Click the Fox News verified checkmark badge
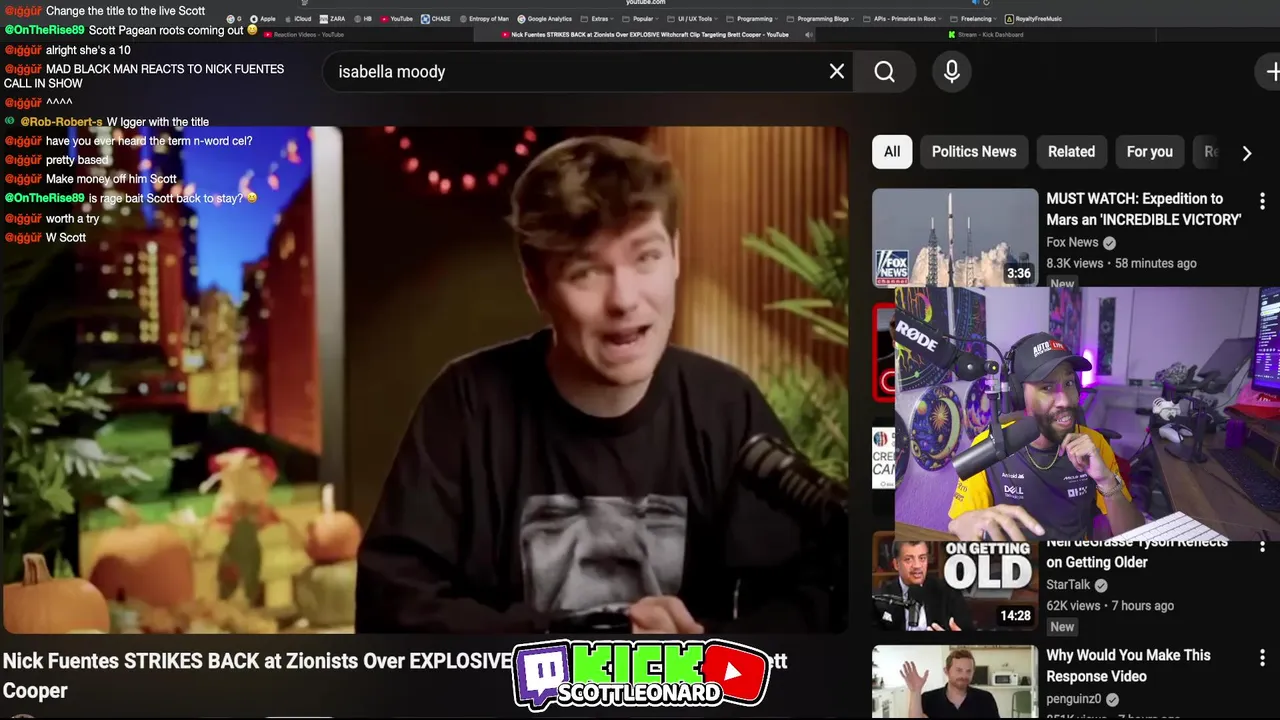This screenshot has width=1280, height=720. 1109,242
